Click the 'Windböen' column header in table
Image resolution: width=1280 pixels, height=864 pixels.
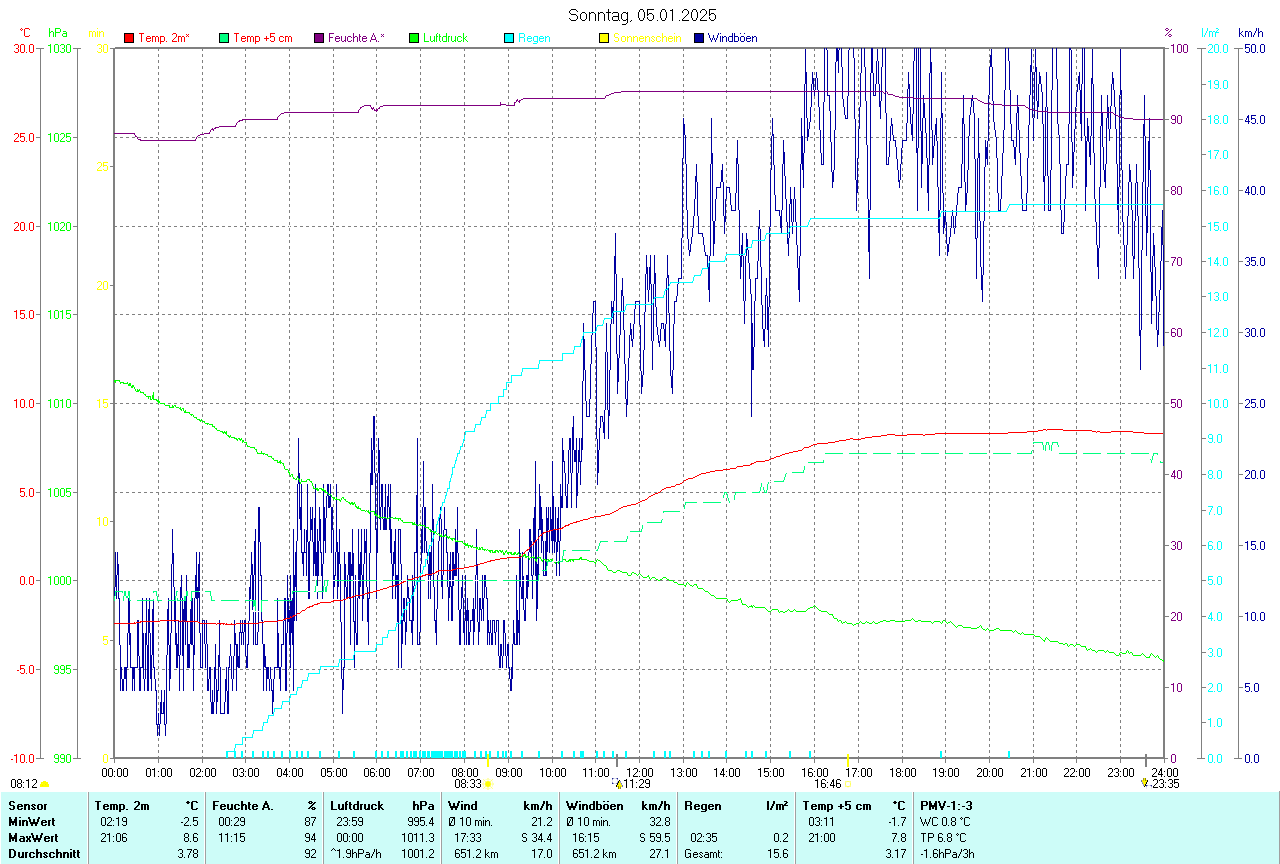(x=594, y=806)
